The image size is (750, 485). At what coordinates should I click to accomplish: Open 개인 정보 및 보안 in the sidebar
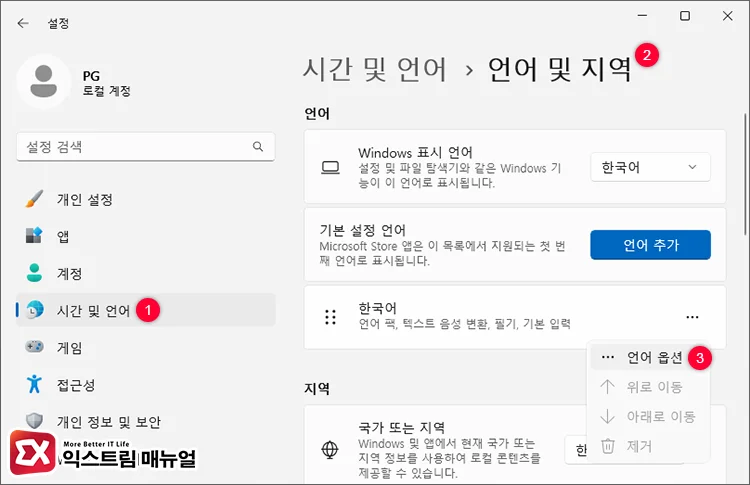[x=146, y=421]
